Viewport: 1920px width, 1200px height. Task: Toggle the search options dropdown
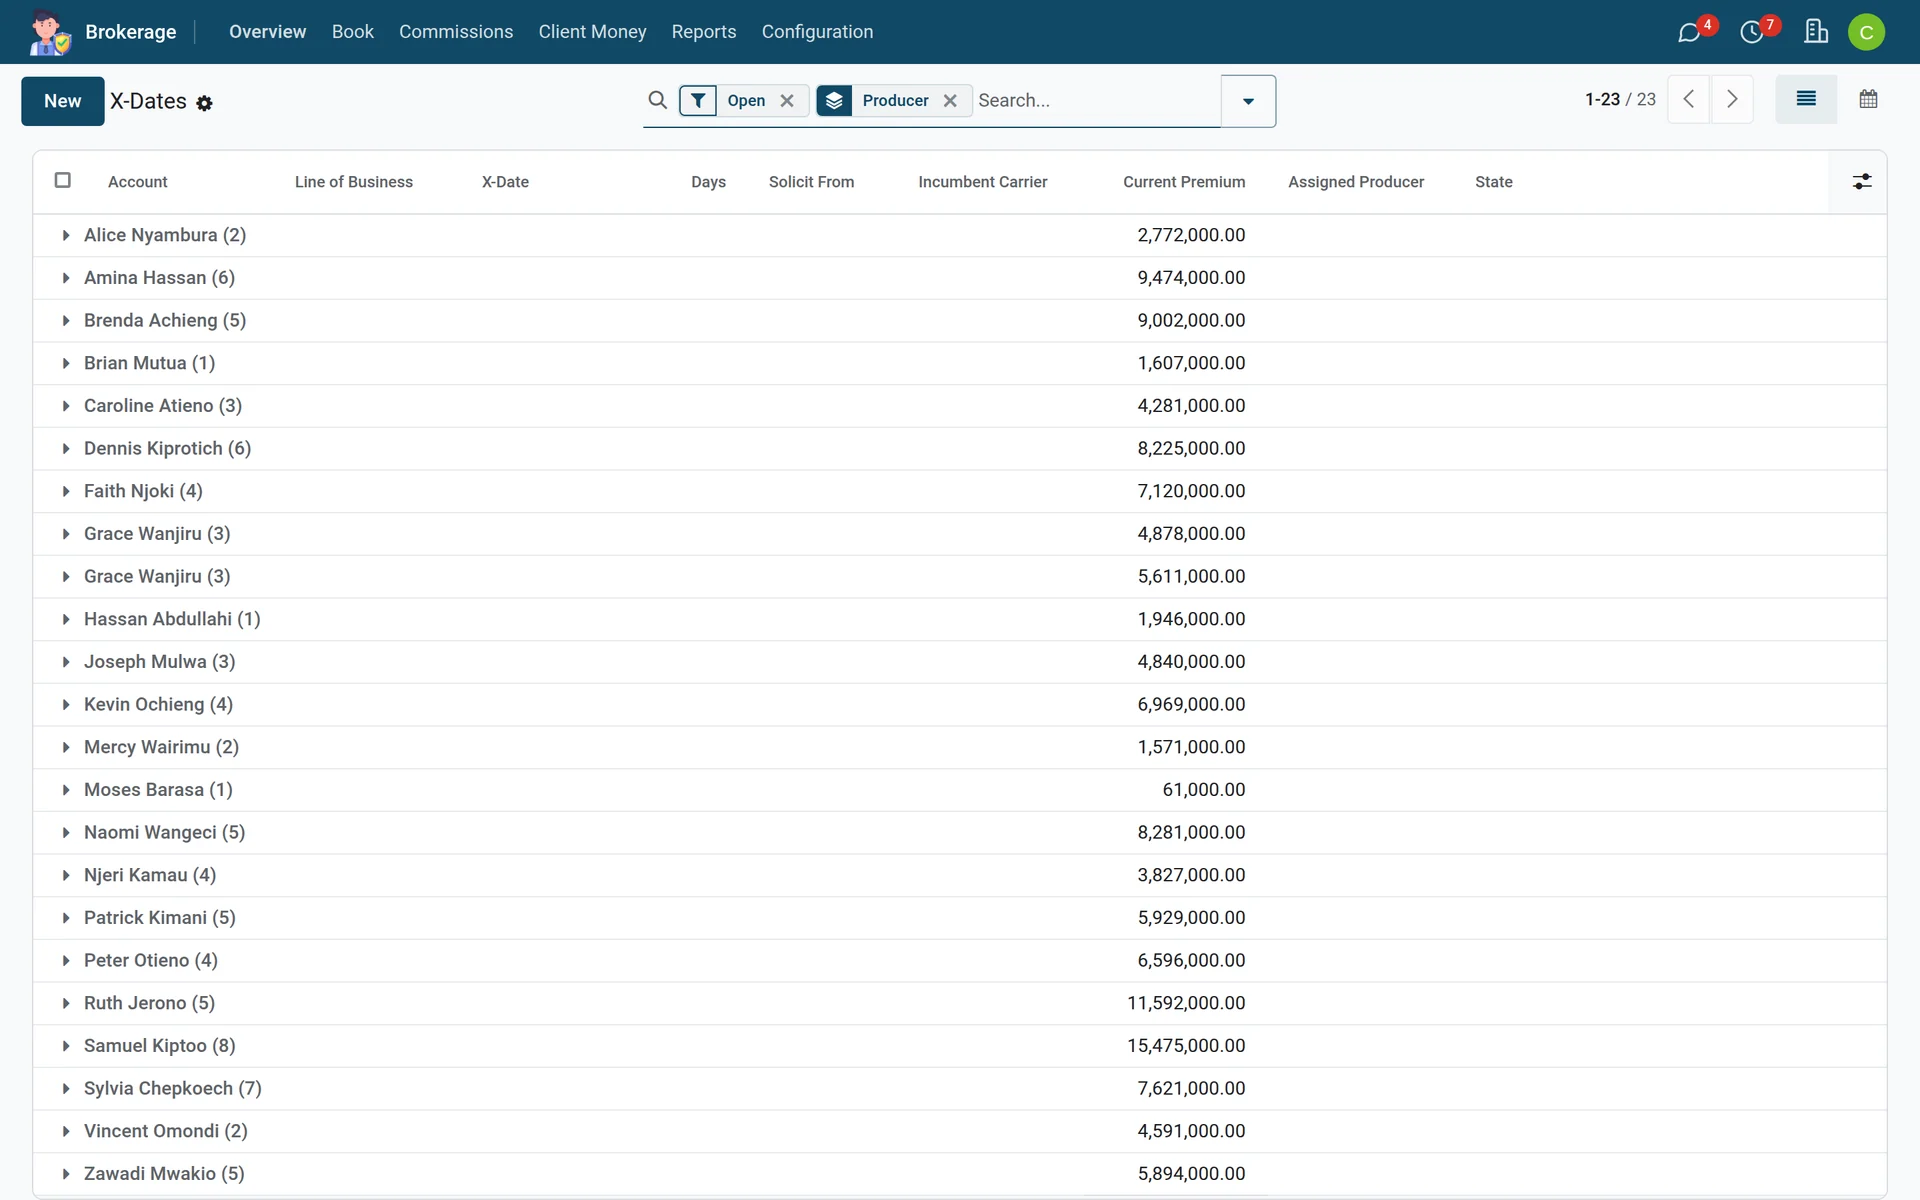point(1248,101)
